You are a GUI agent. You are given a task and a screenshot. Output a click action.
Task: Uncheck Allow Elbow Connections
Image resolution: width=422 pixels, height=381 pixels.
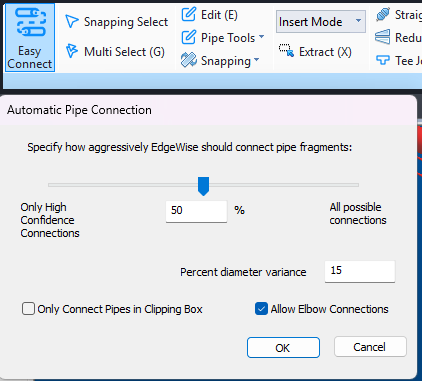click(x=261, y=309)
